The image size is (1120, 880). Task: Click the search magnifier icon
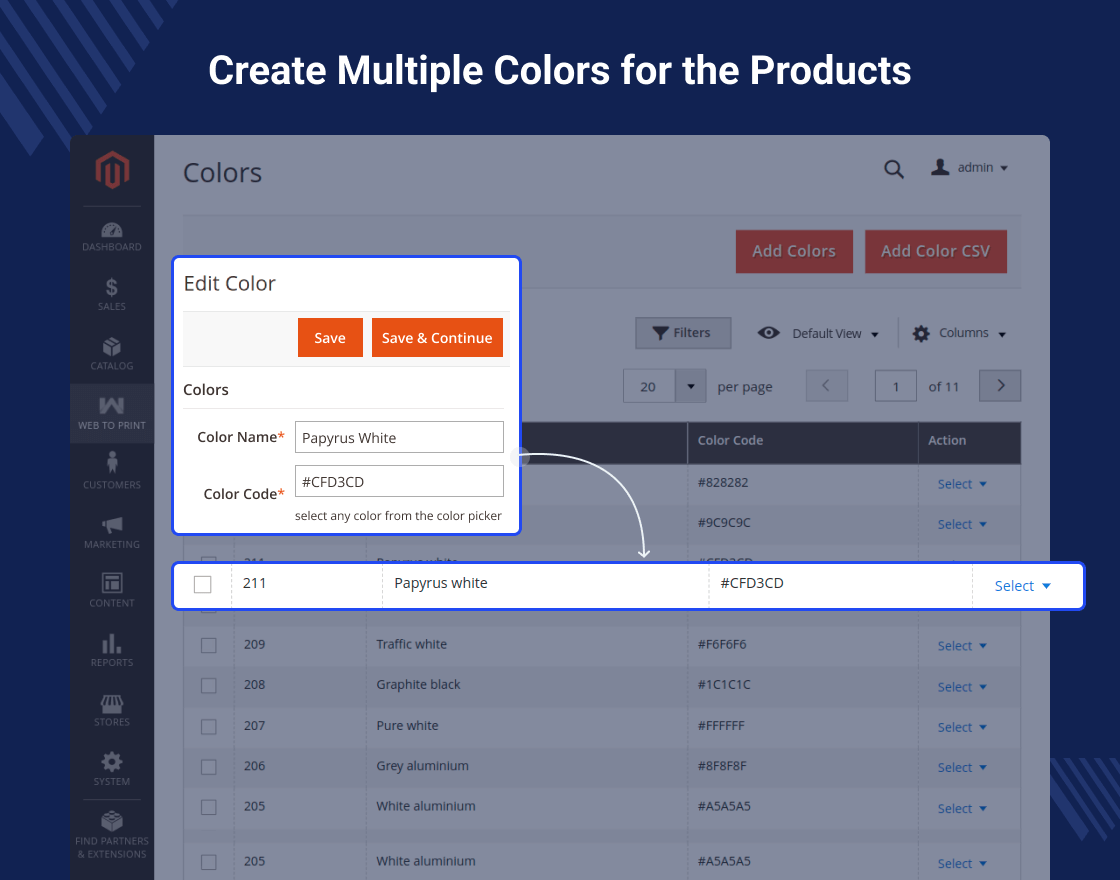point(894,169)
